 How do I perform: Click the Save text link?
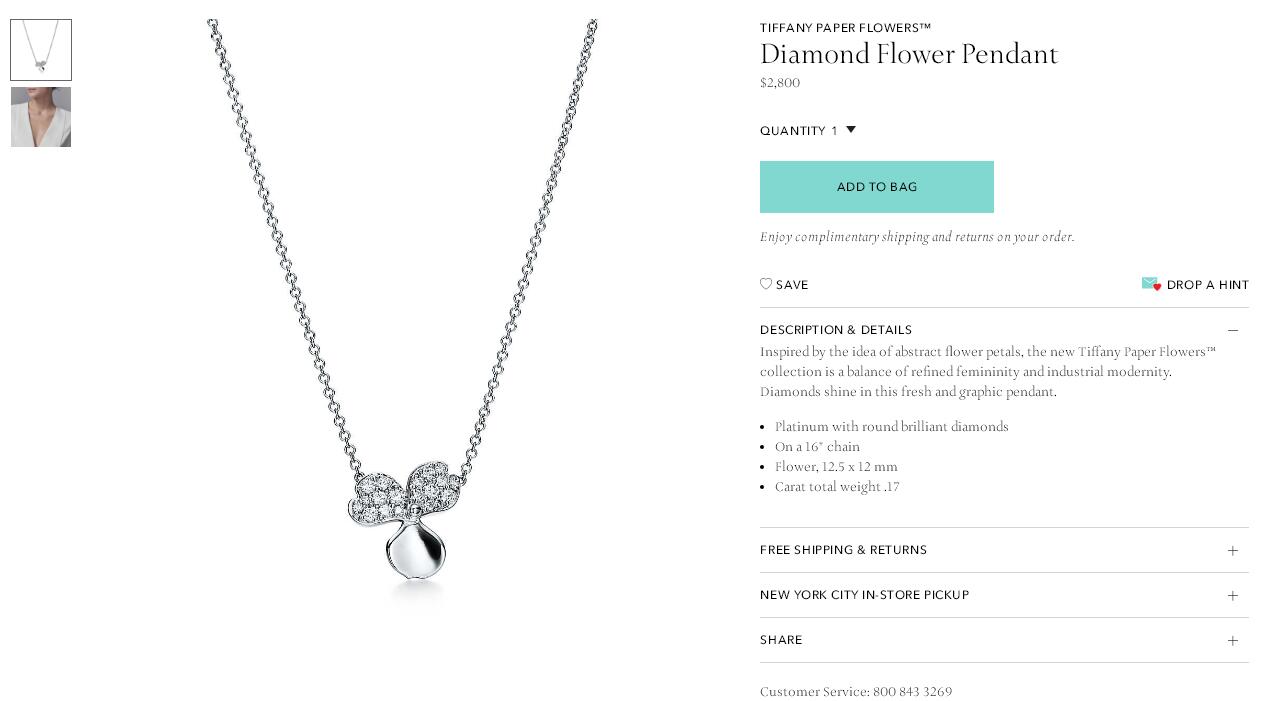(x=792, y=285)
